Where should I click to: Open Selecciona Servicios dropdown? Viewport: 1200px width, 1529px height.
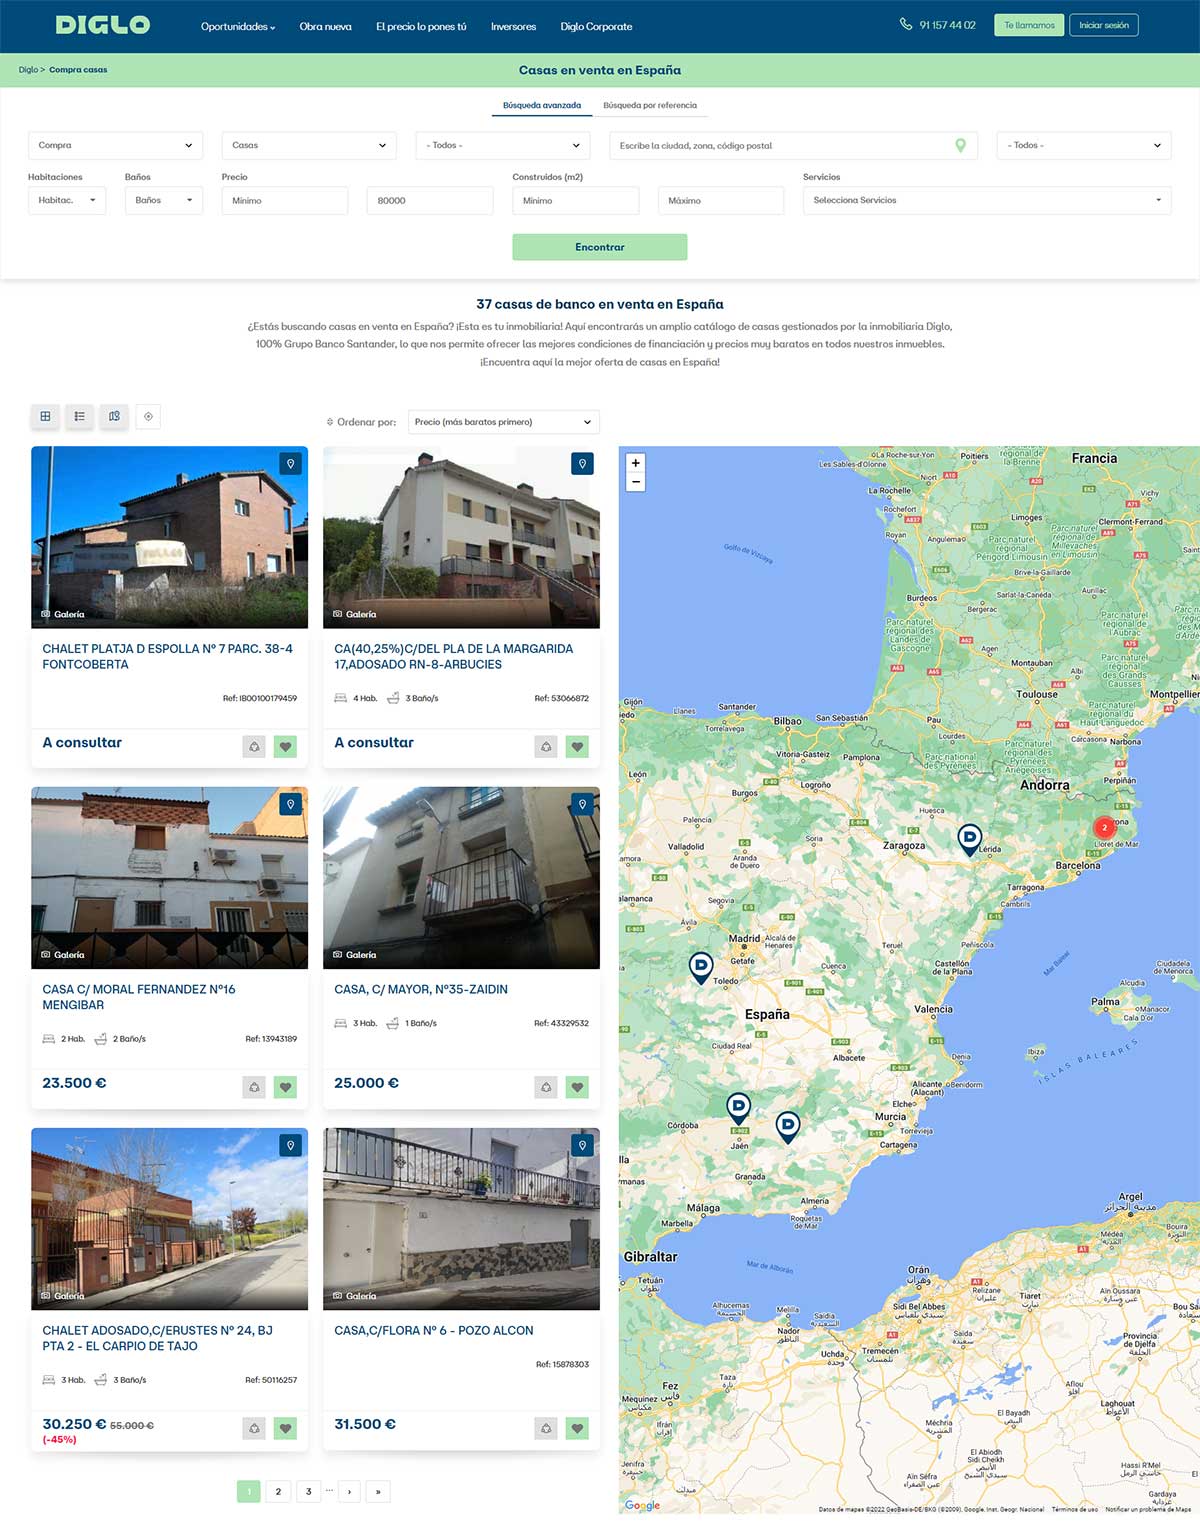[x=986, y=201]
